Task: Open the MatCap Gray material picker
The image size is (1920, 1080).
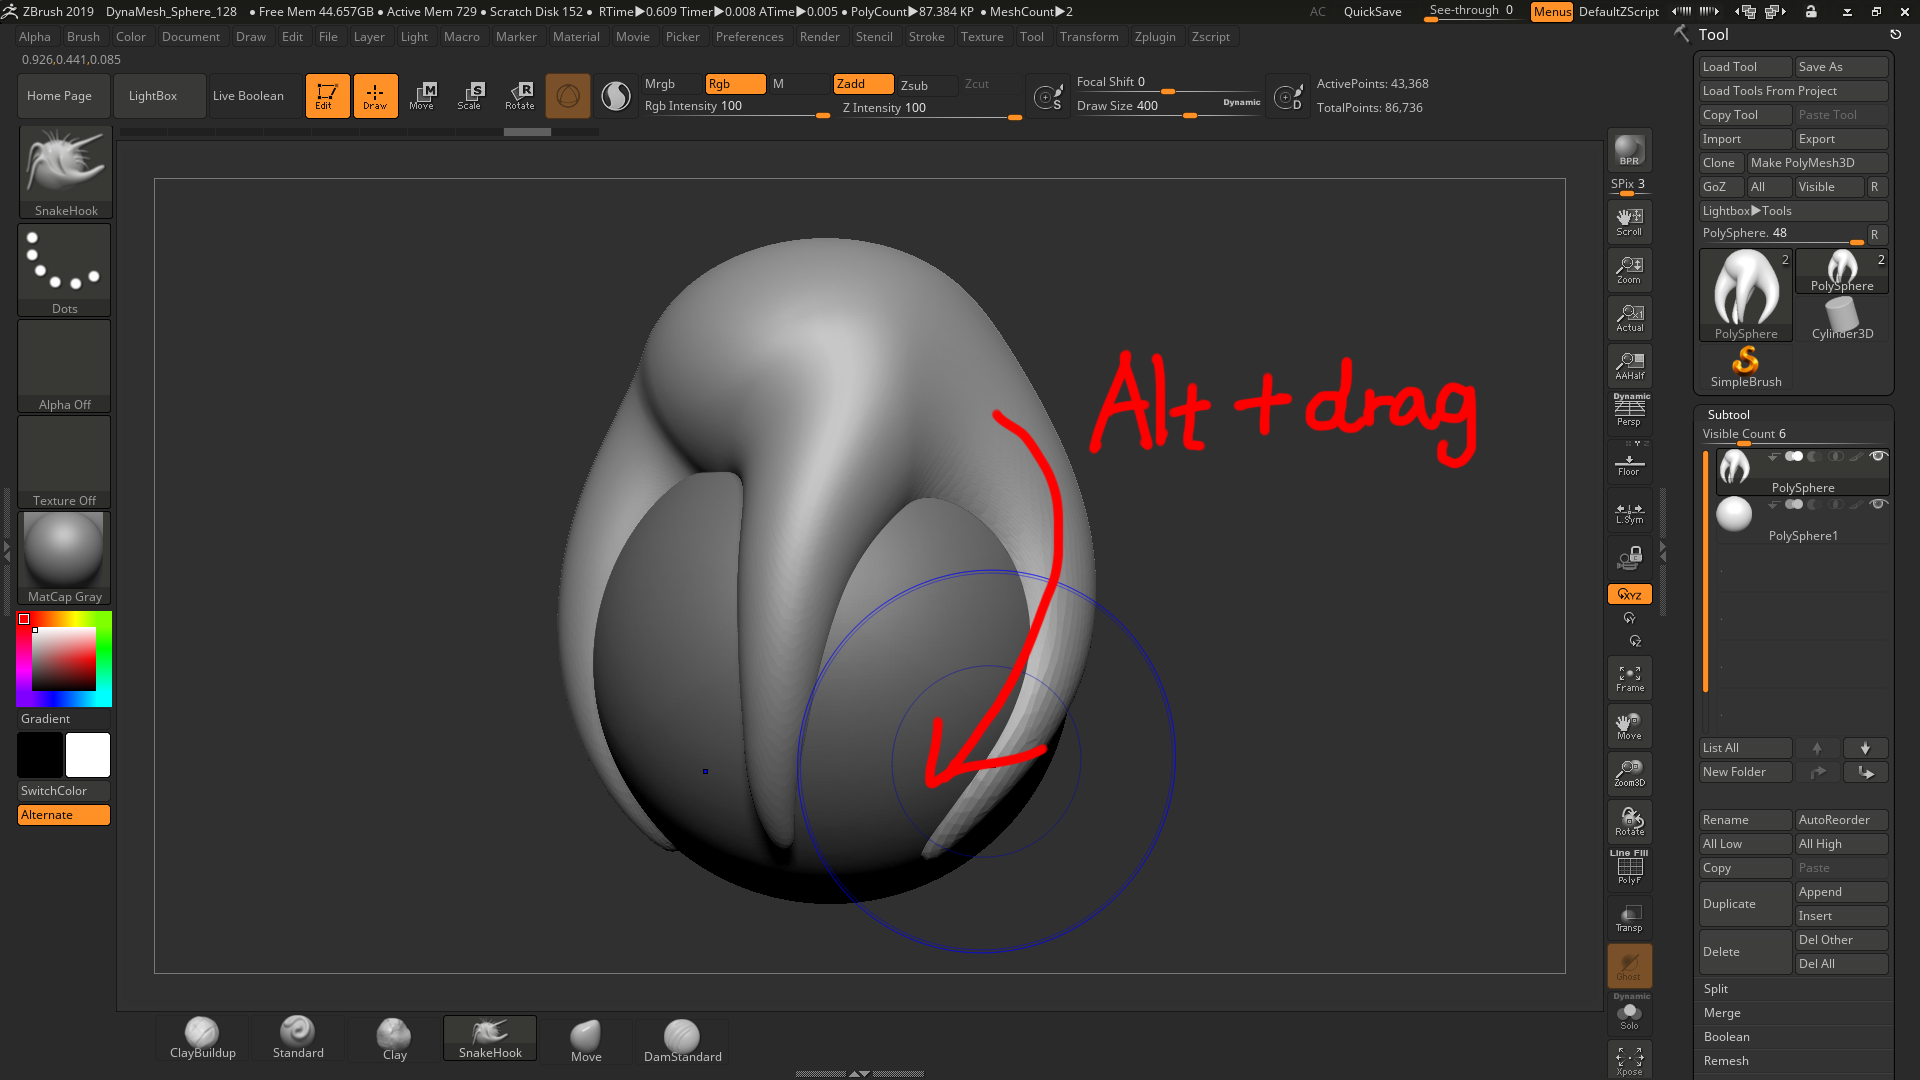Action: 65,557
